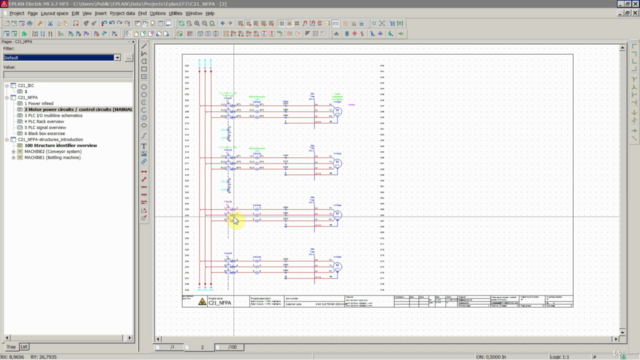Click the page navigator icon at start of second toolbar
640x360 pixels.
pos(7,34)
